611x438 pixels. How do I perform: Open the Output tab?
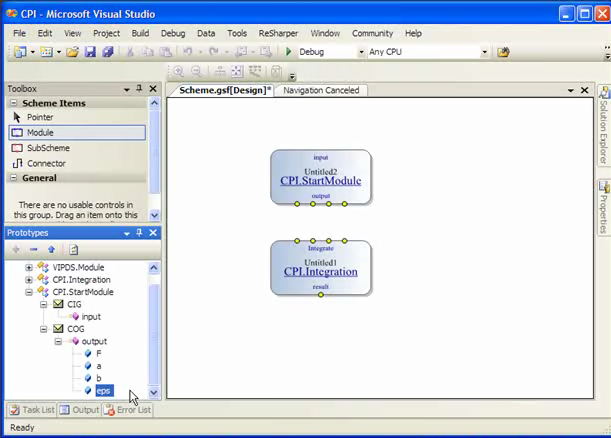click(x=80, y=410)
